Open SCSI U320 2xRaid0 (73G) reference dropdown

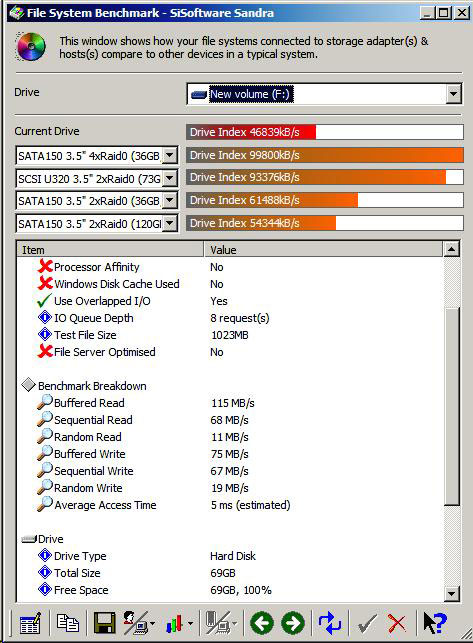(170, 178)
